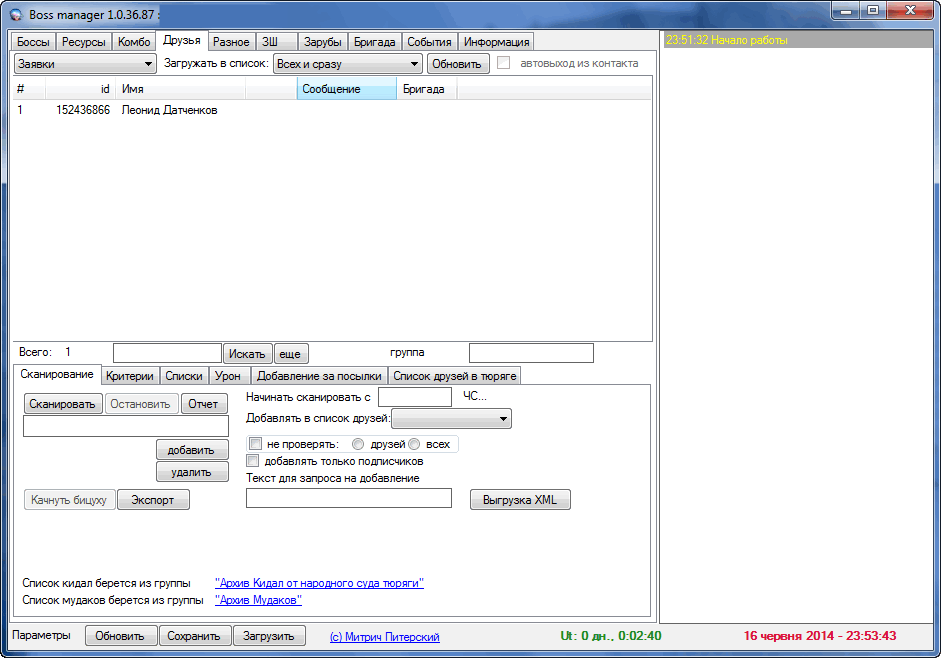The image size is (941, 658).
Task: Click the Boss manager title bar app icon
Action: (15, 12)
